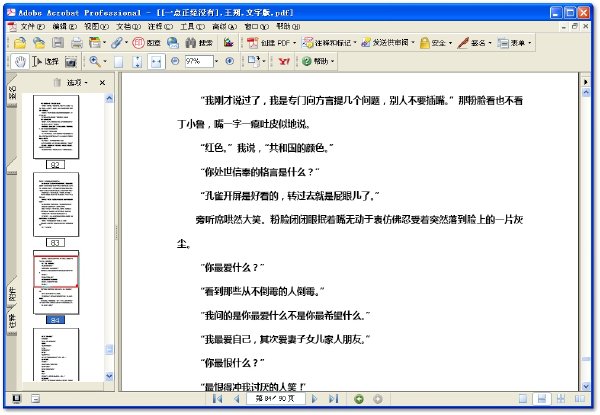This screenshot has width=600, height=415.
Task: Click the paperclip attach icon
Action: tap(117, 42)
